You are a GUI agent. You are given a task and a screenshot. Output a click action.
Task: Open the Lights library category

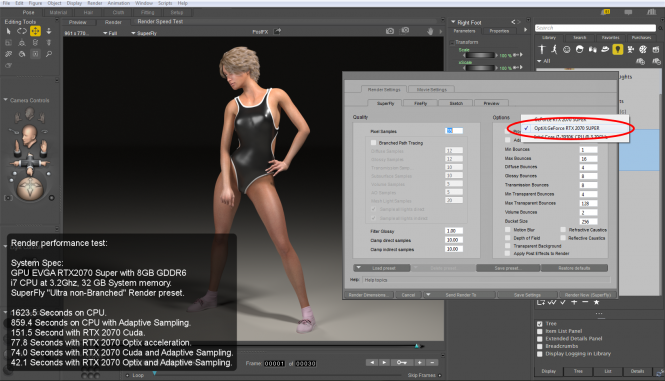click(618, 50)
